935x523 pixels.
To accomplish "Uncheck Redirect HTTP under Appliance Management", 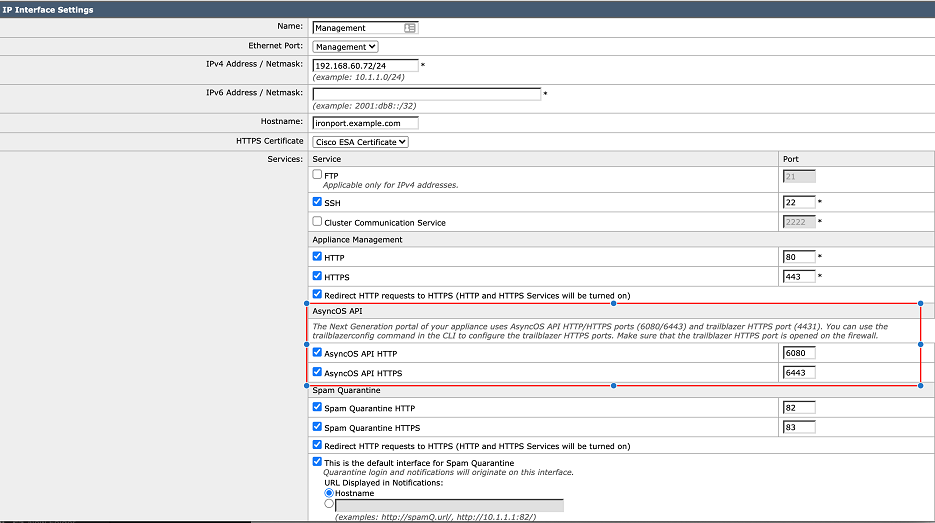I will [x=317, y=294].
